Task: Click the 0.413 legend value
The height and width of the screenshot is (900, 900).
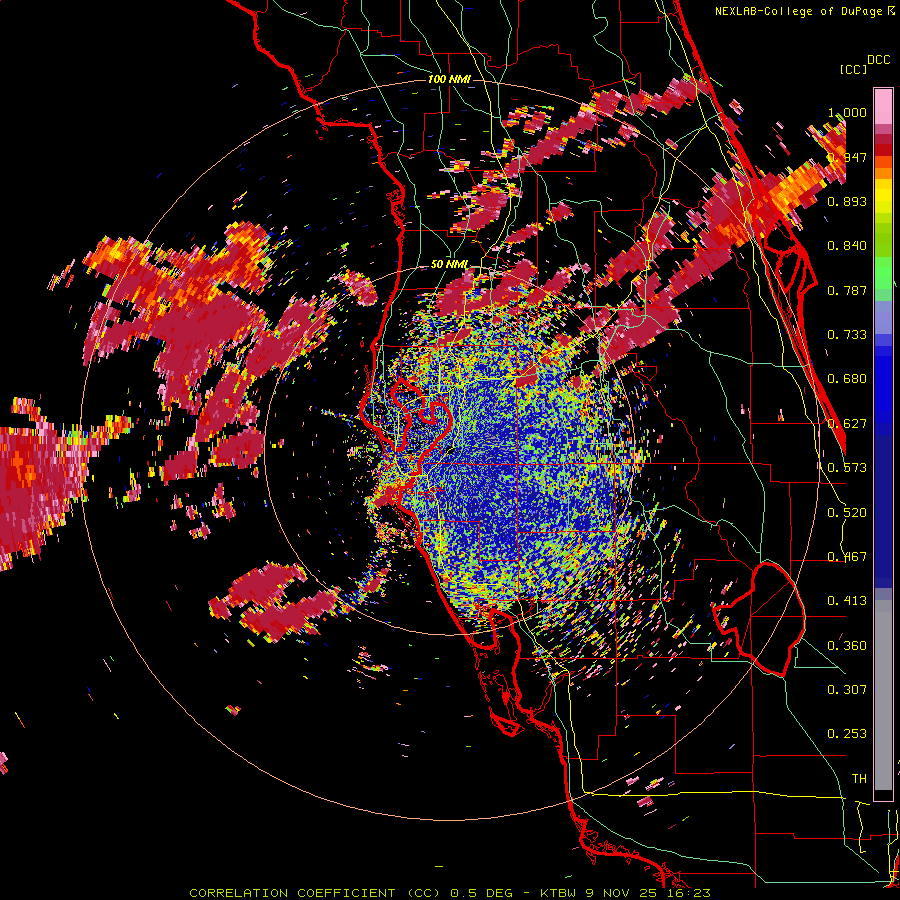Action: tap(847, 601)
